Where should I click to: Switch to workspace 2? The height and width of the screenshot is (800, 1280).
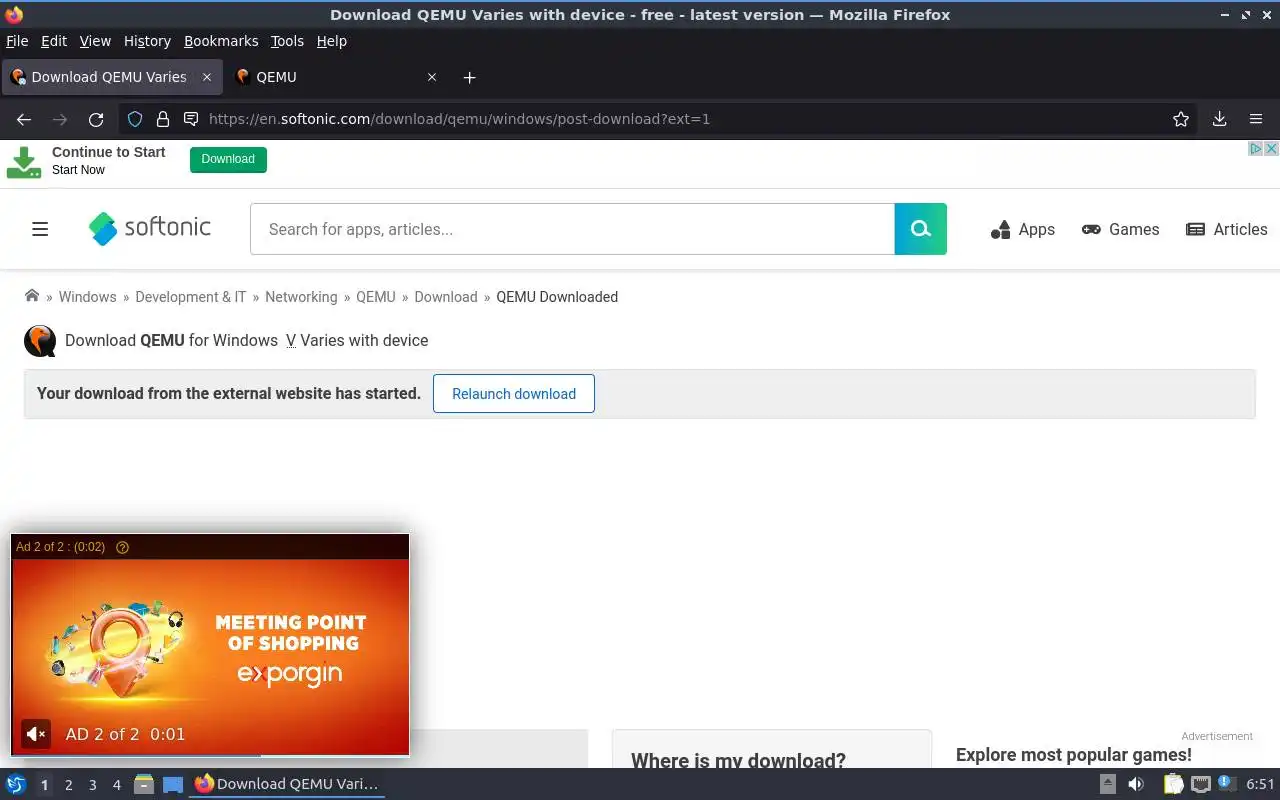(68, 785)
